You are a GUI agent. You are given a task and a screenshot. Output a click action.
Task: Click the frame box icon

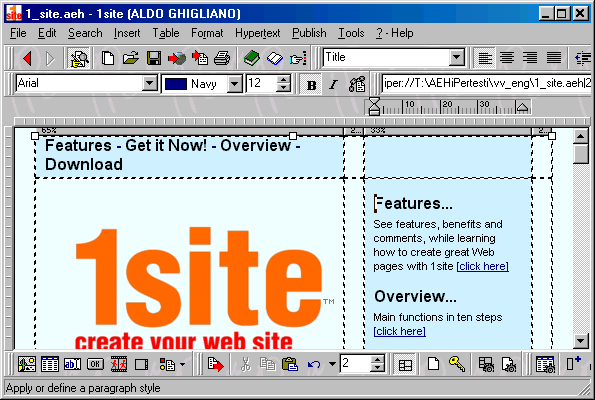click(142, 365)
